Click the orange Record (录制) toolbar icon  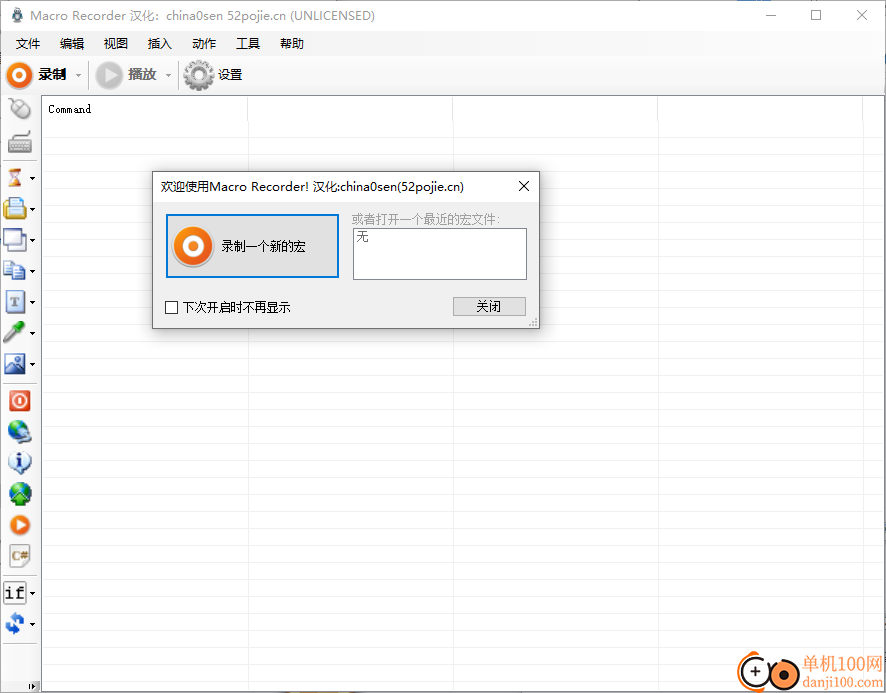tap(19, 75)
